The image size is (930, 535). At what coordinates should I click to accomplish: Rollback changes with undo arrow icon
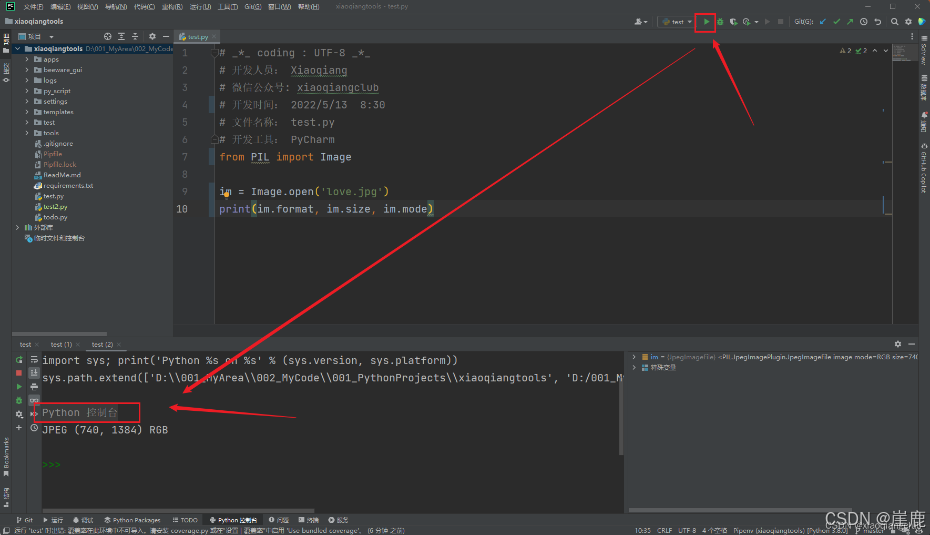pyautogui.click(x=878, y=22)
